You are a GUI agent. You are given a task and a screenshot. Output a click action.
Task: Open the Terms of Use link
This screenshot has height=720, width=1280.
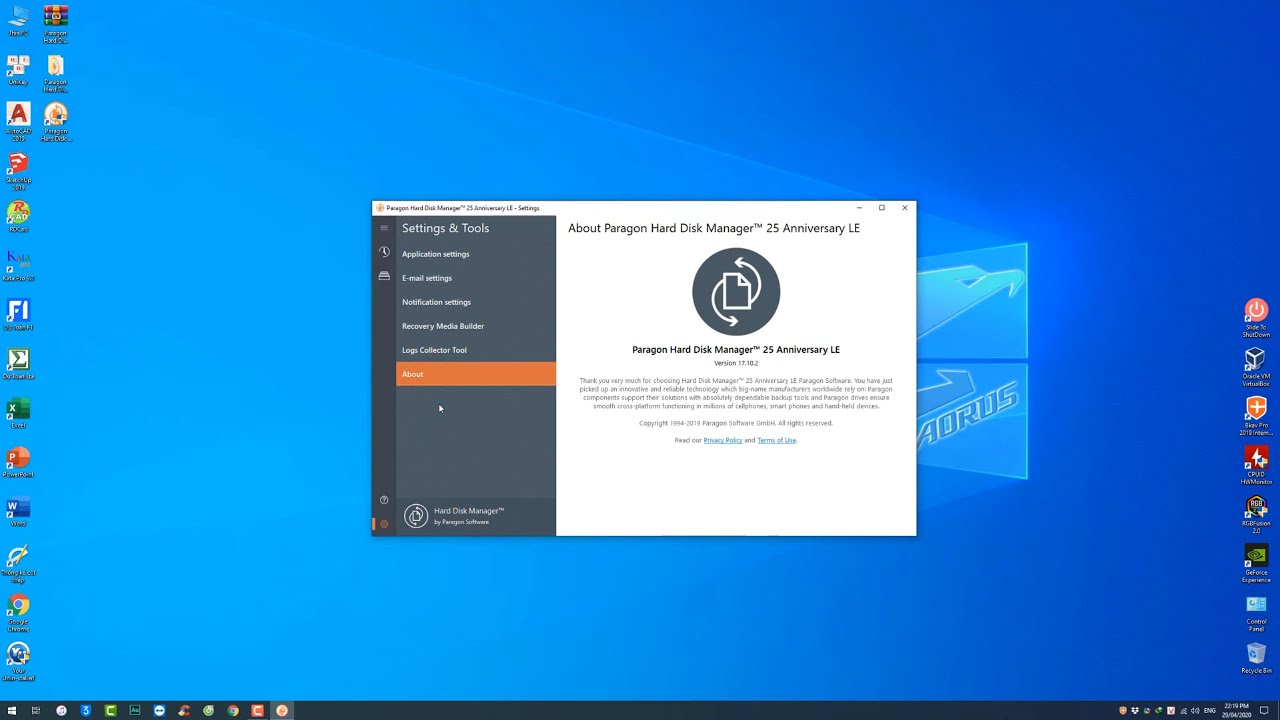pos(776,440)
